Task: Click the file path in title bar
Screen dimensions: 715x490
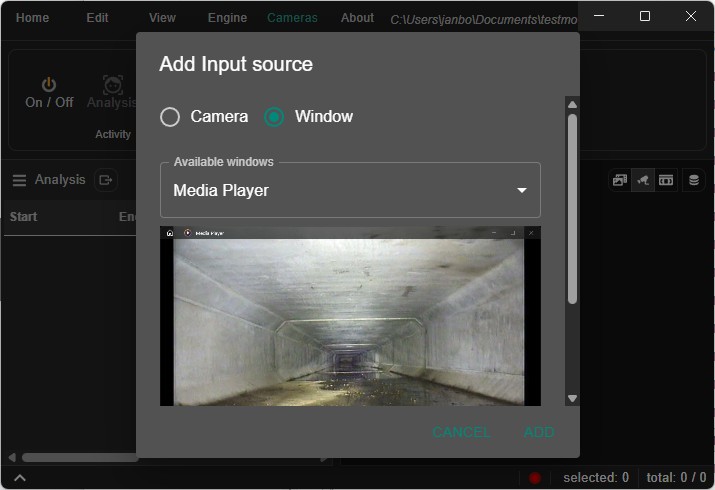Action: point(483,20)
